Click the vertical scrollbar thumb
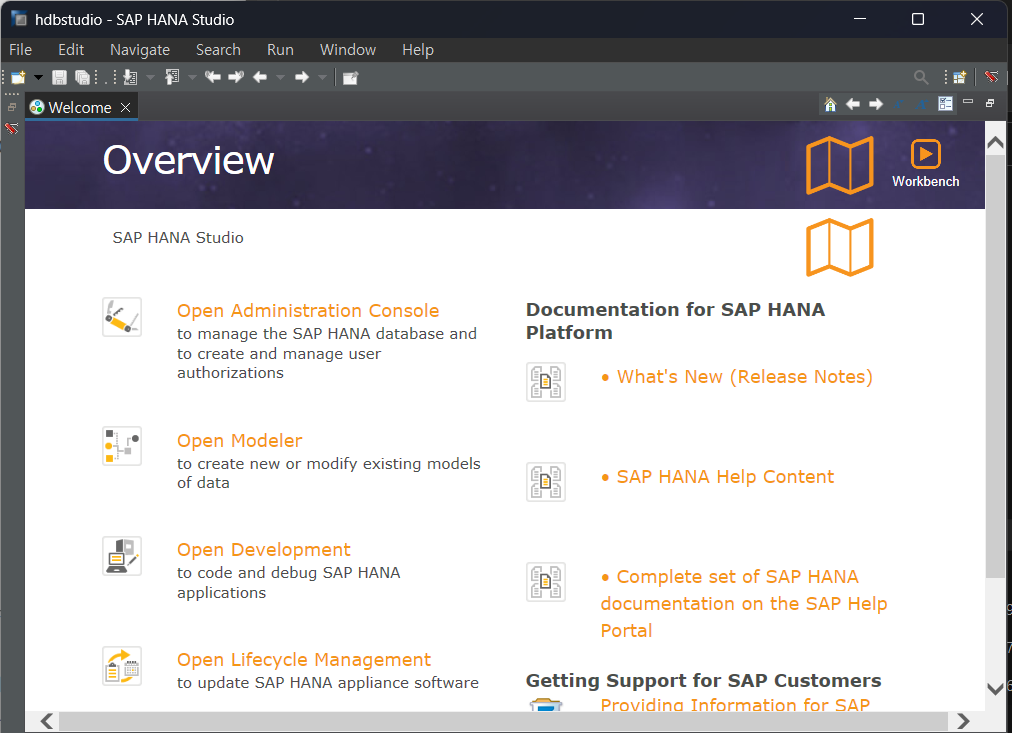 [995, 366]
